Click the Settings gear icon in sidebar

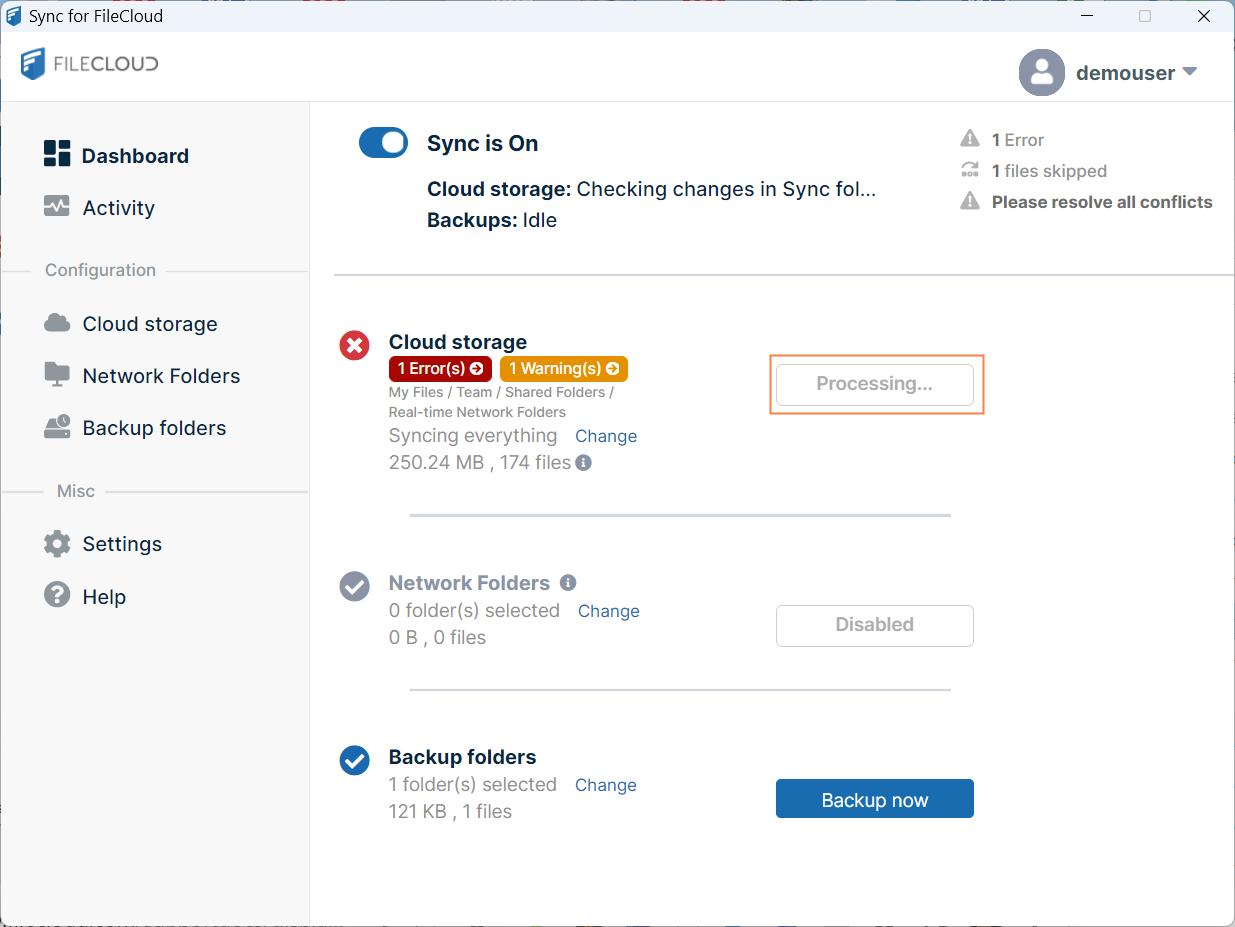click(x=57, y=544)
